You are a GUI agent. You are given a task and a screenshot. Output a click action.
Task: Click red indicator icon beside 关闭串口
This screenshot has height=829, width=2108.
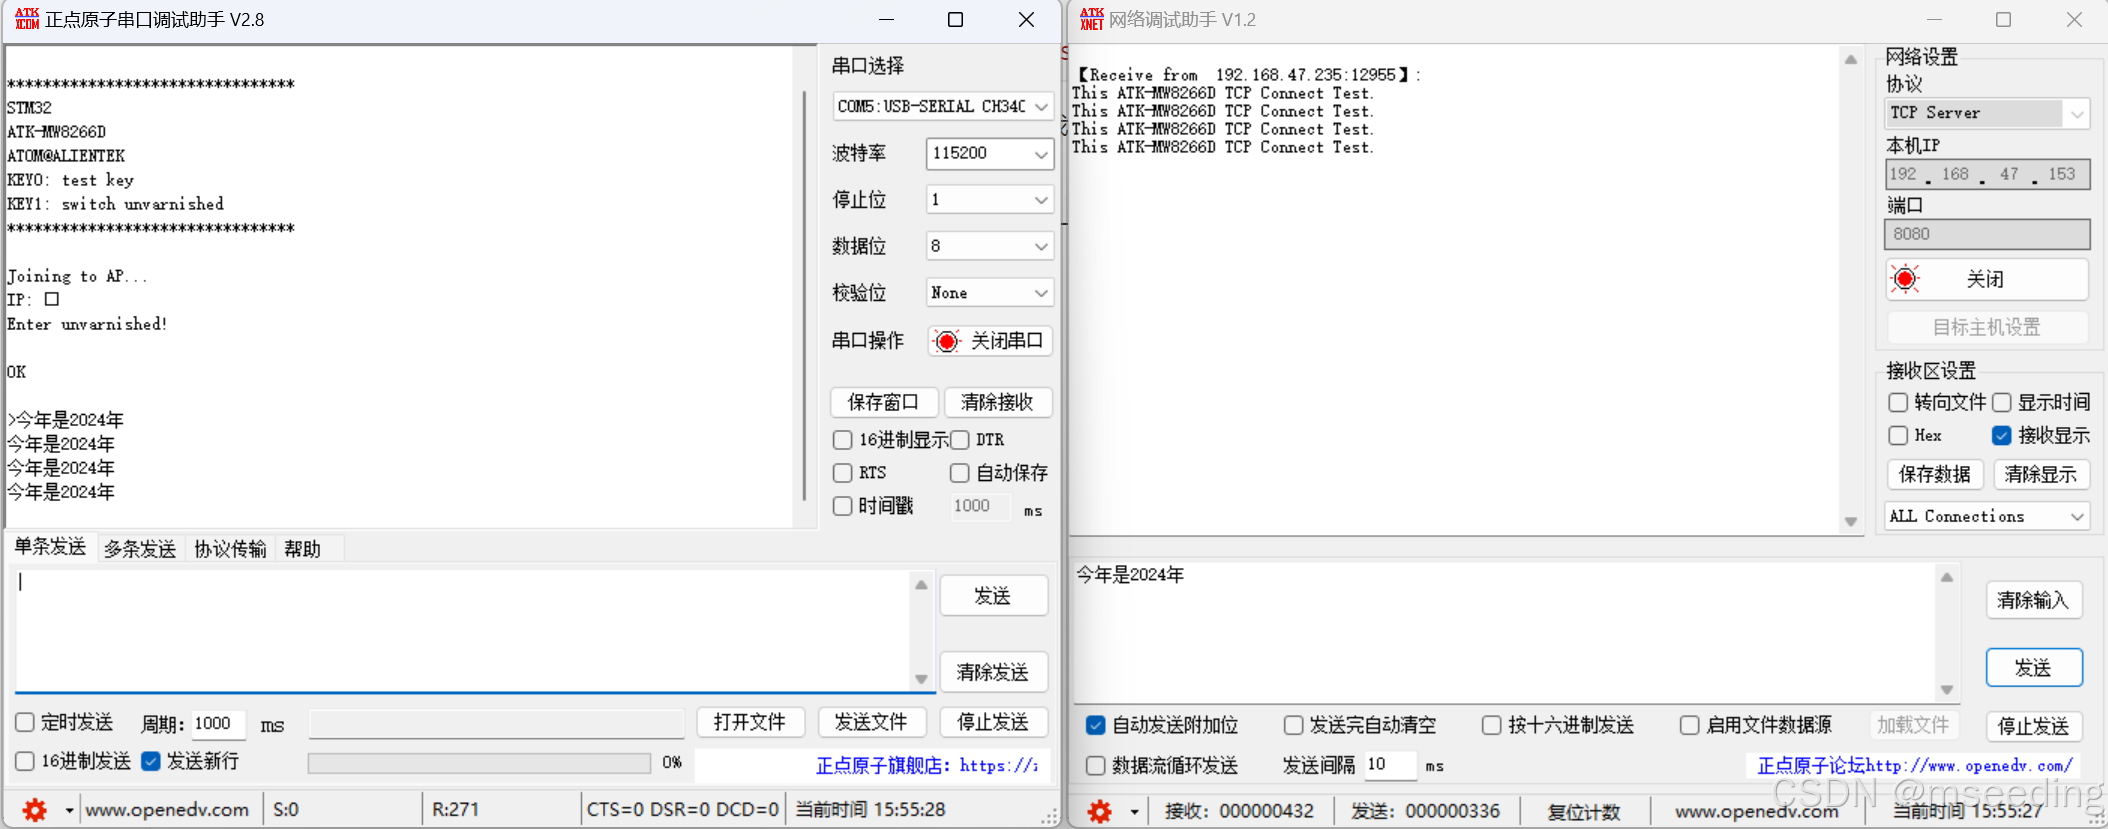(946, 341)
